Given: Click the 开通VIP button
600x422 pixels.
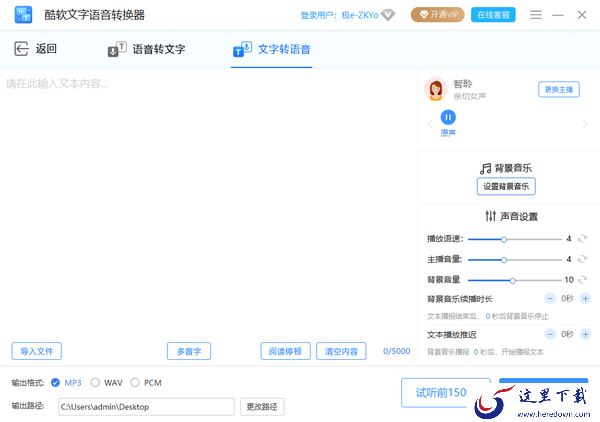Looking at the screenshot, I should pos(437,15).
